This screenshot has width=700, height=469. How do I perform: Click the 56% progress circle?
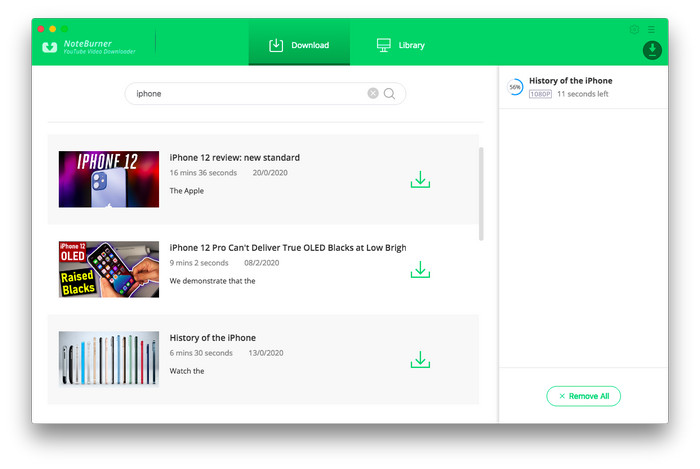pos(515,87)
